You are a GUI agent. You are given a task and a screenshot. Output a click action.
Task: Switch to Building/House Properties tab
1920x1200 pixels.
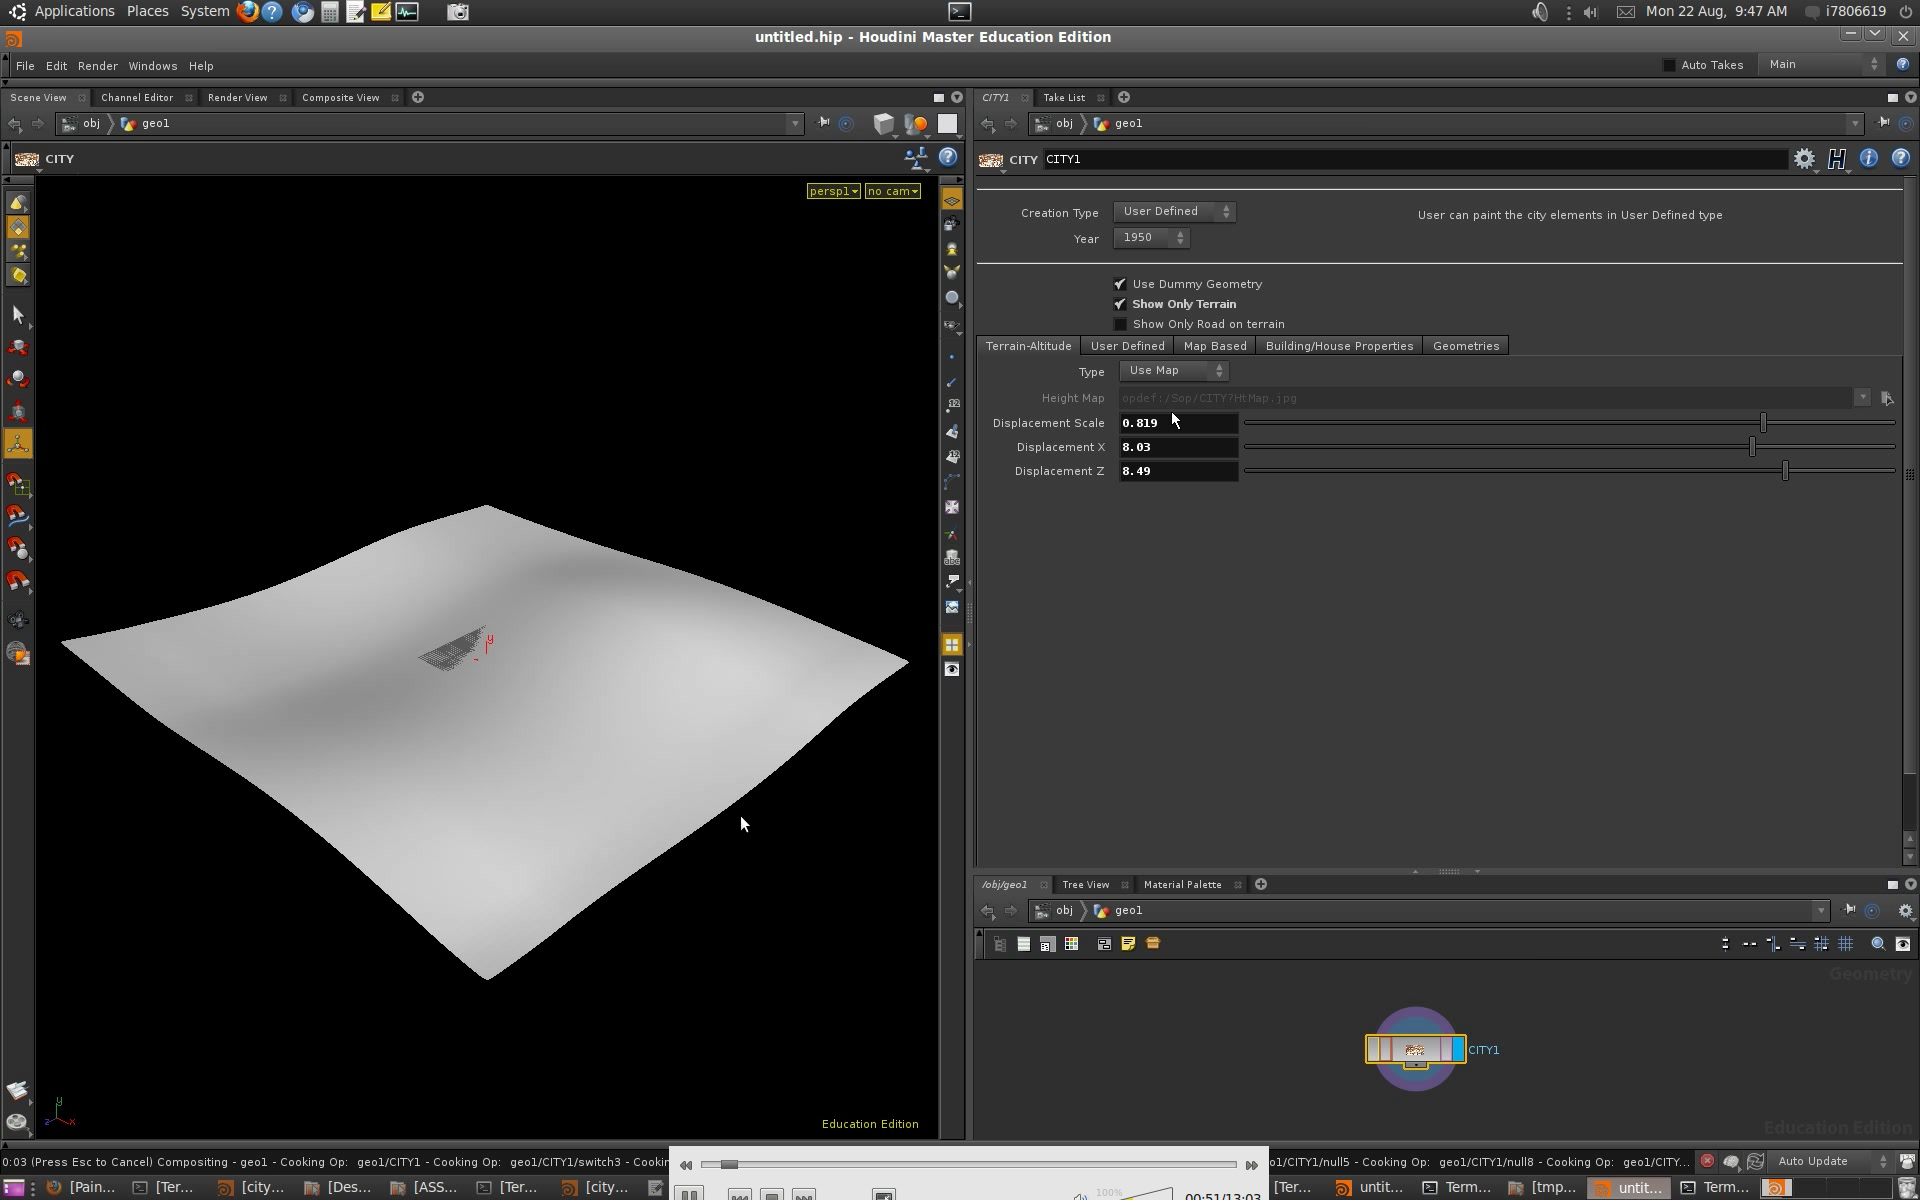click(1339, 346)
